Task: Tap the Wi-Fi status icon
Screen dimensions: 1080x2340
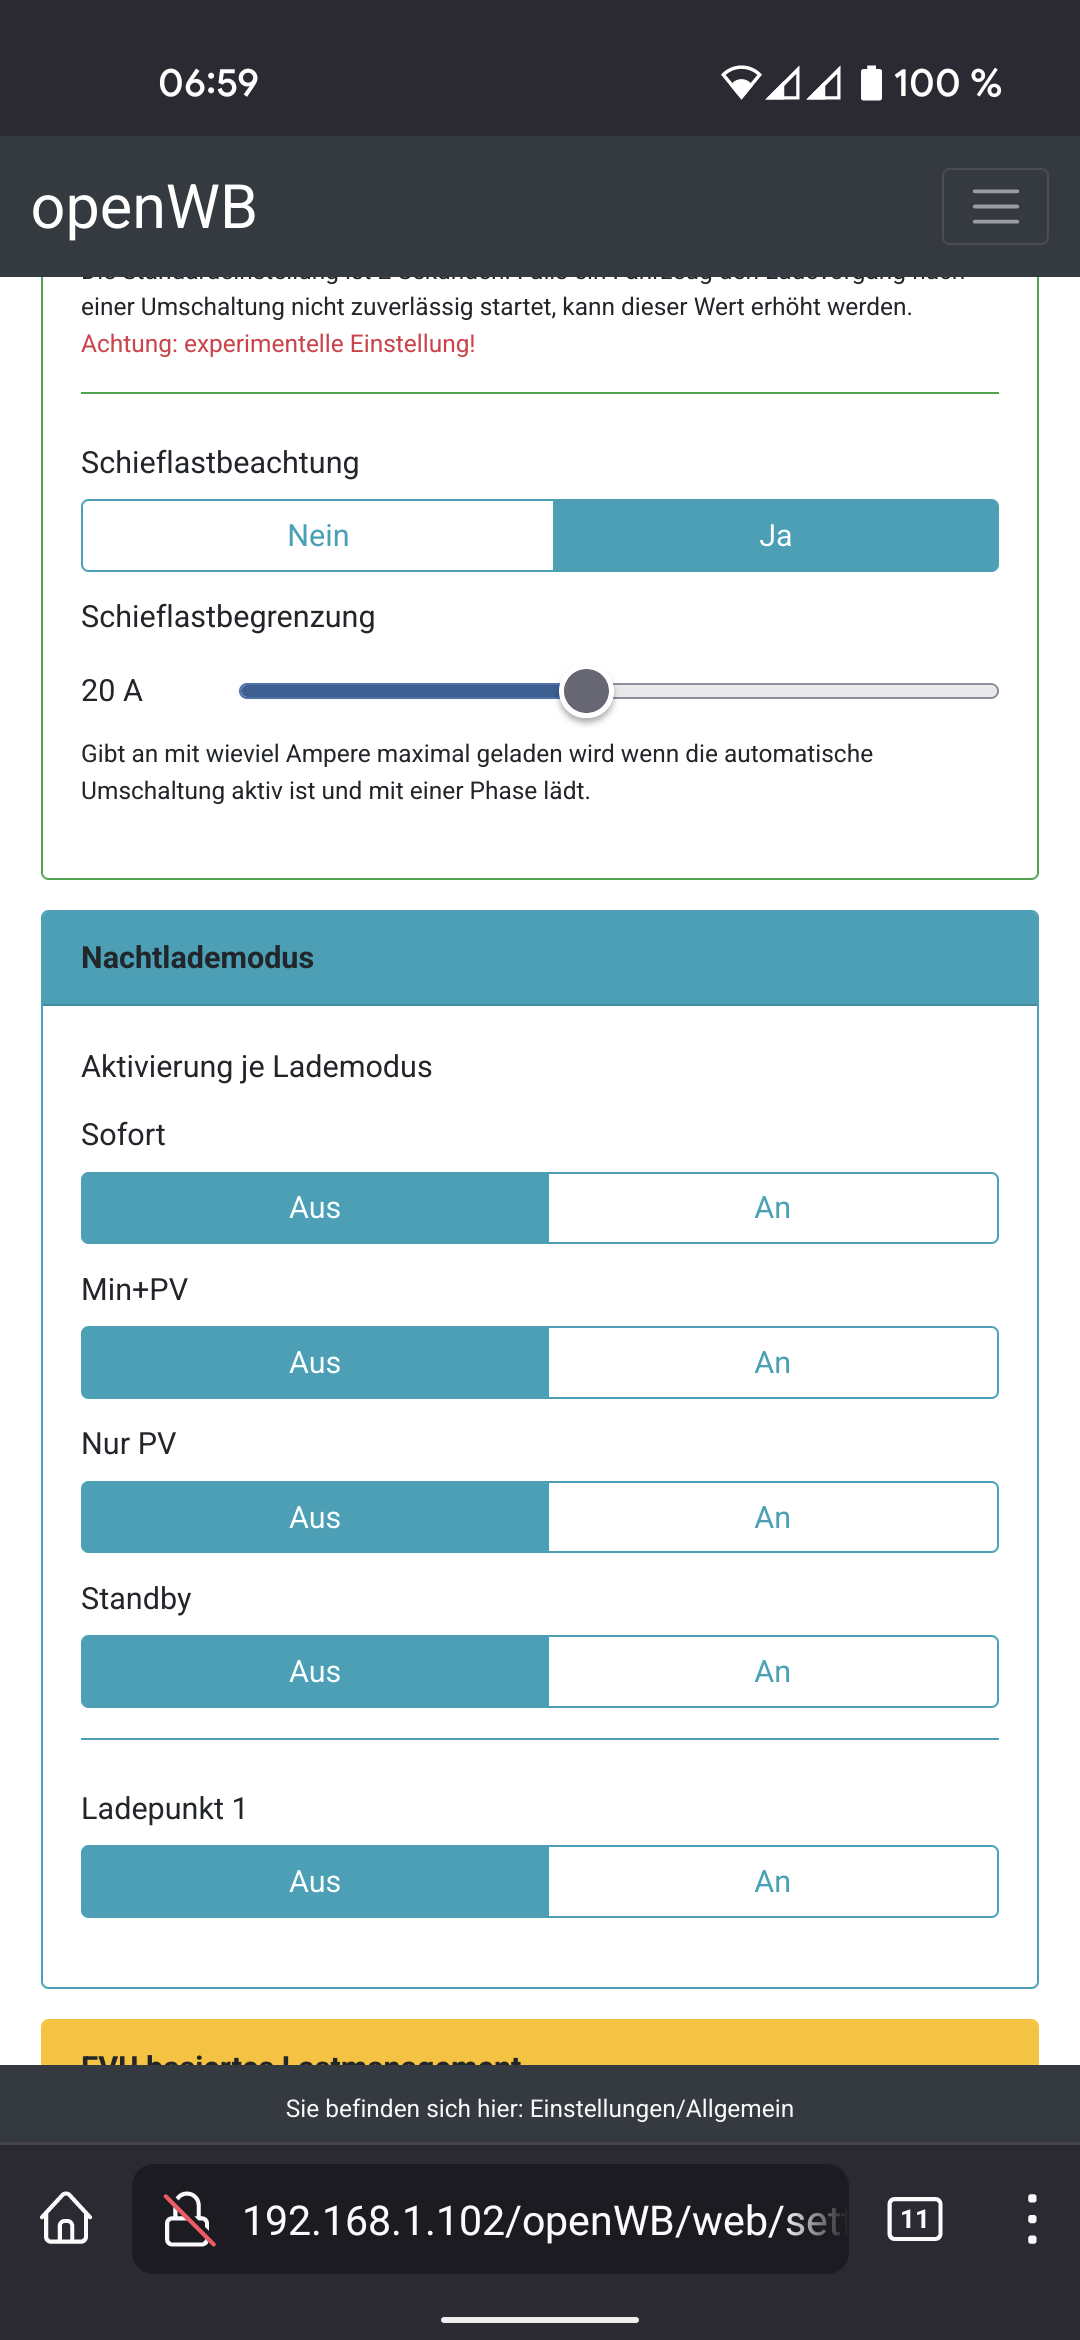Action: coord(741,83)
